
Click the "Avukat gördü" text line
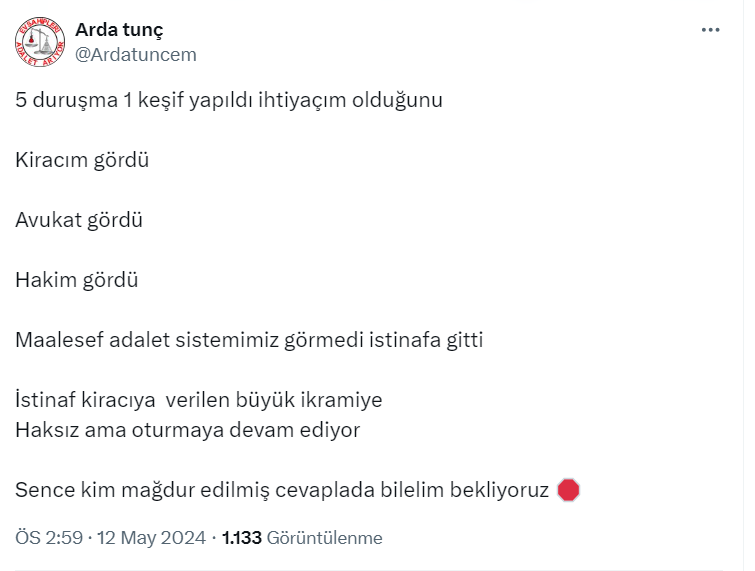tap(79, 220)
